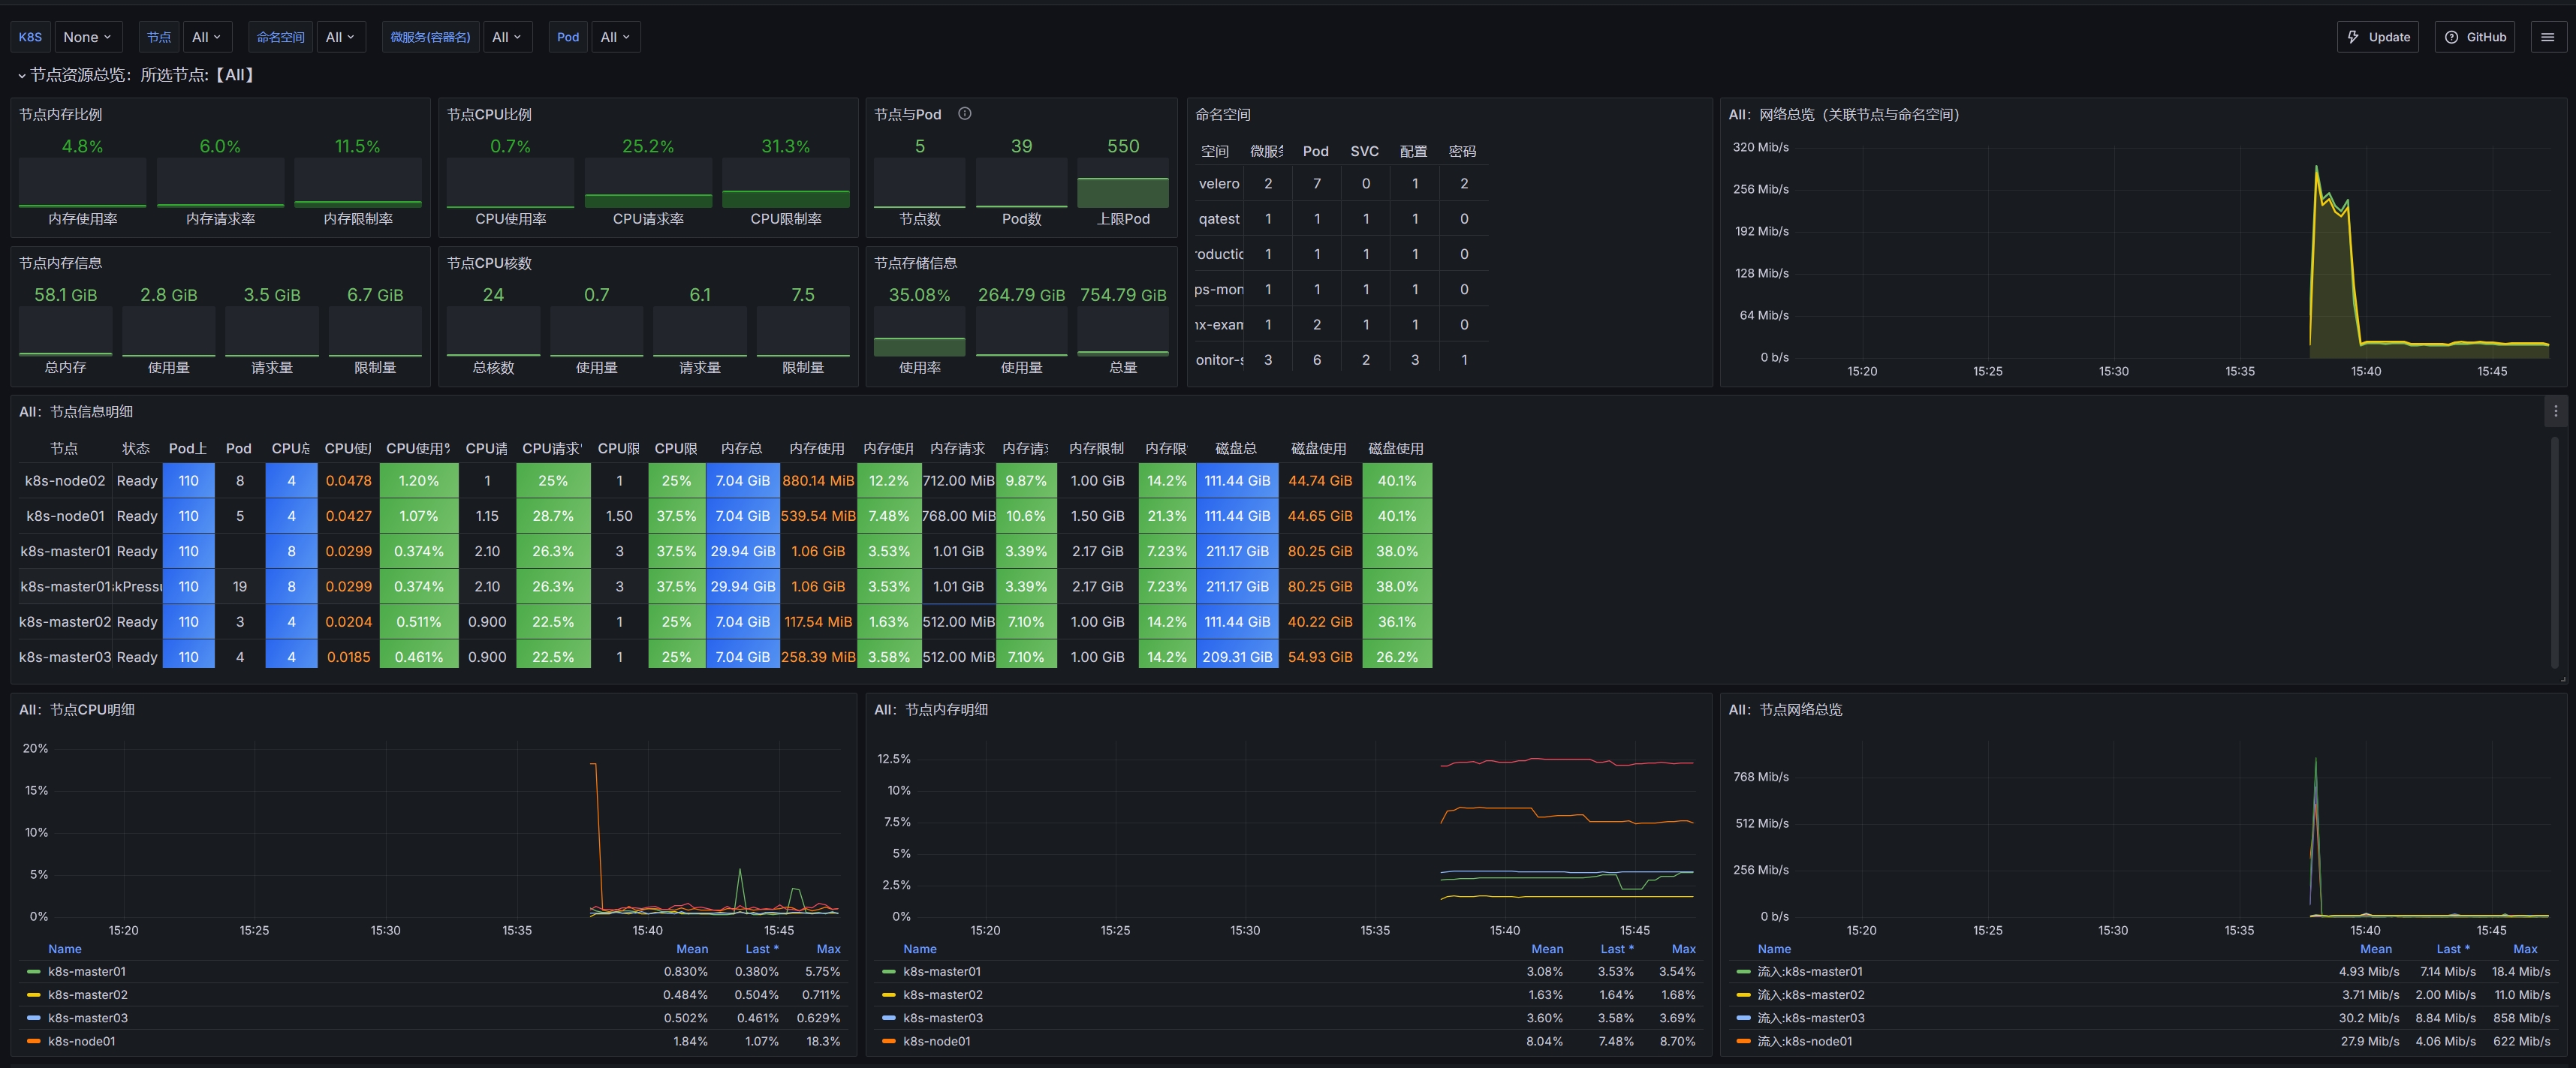Screen dimensions: 2576x1068
Task: Click info icon beside 节点与Pod title
Action: click(965, 114)
